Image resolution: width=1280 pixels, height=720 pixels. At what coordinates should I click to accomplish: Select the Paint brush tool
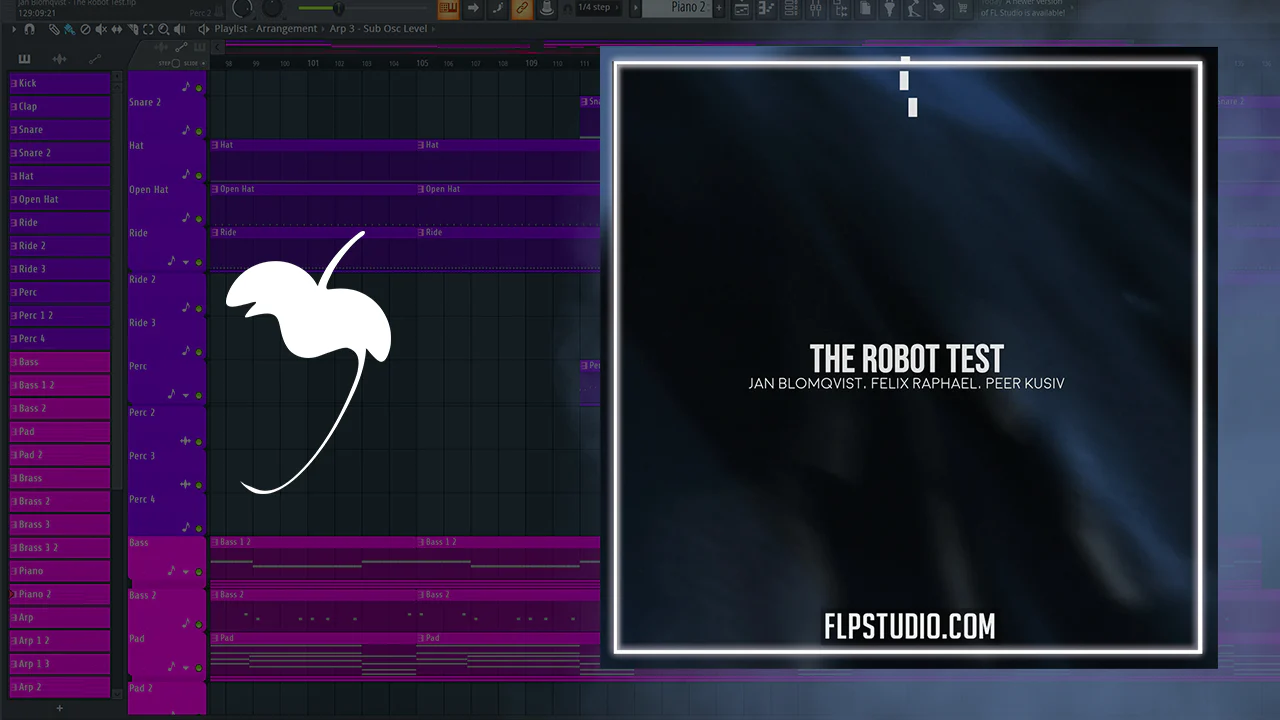pos(69,29)
